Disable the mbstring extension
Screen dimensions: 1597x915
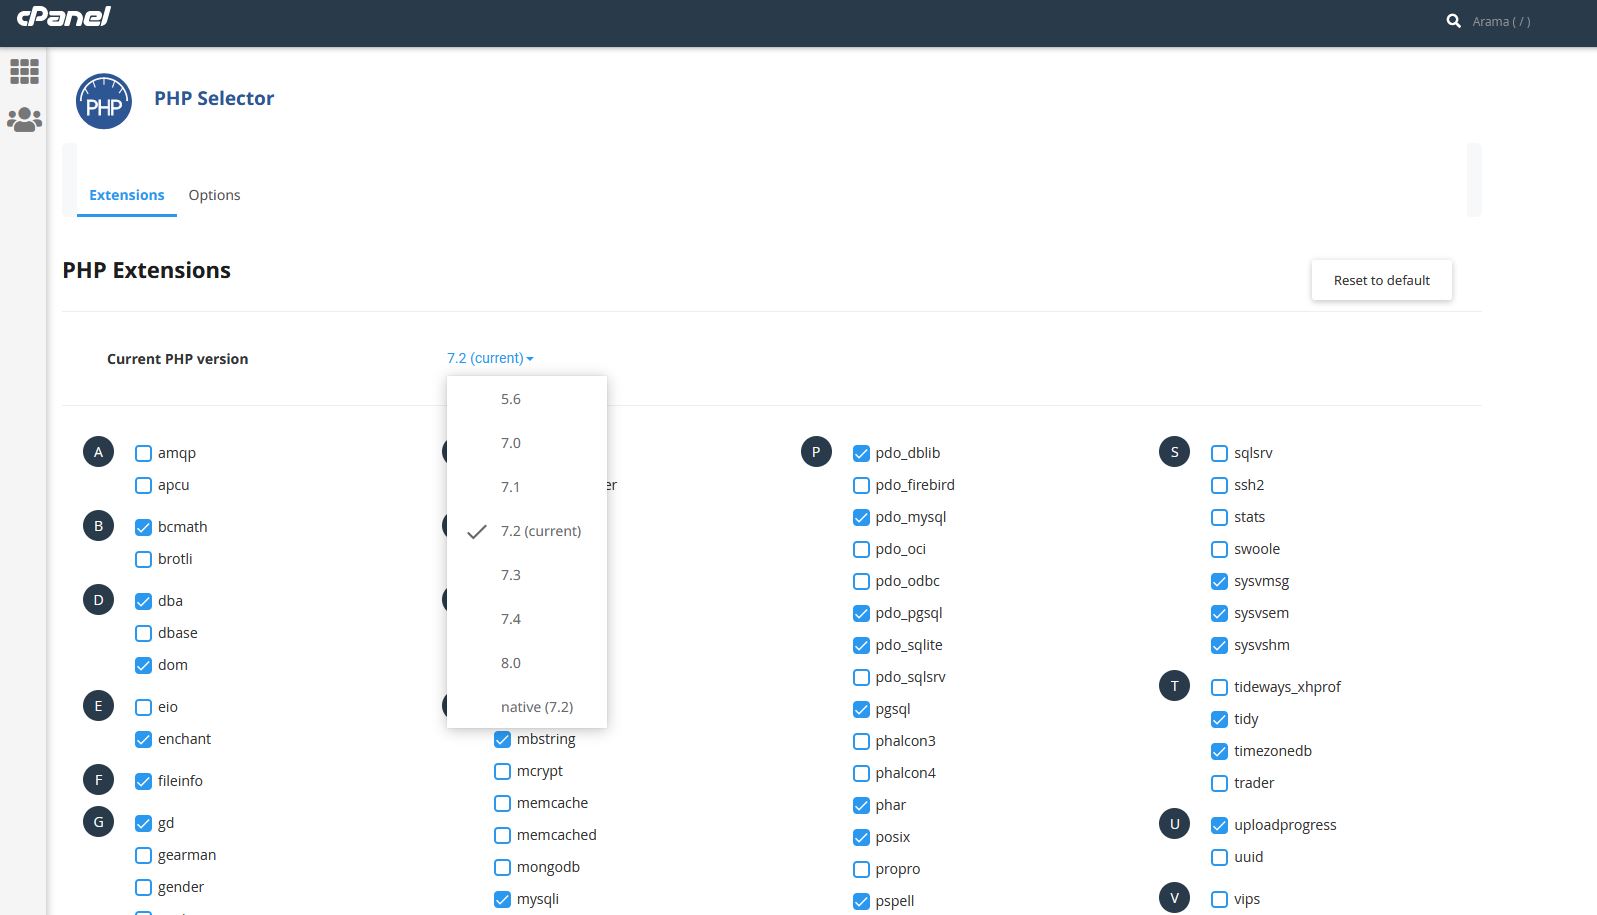click(x=502, y=739)
